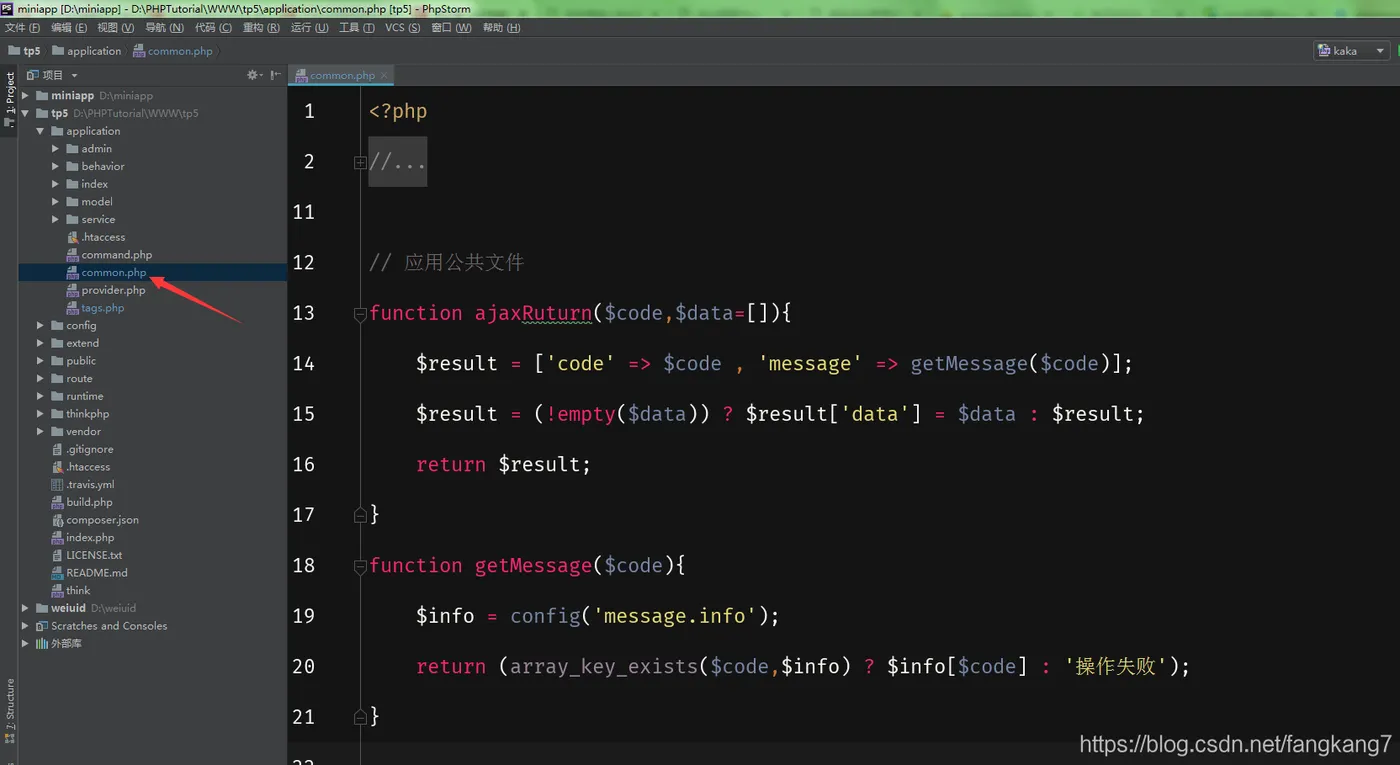Collapse the application folder arrow
The height and width of the screenshot is (765, 1400).
pyautogui.click(x=41, y=131)
